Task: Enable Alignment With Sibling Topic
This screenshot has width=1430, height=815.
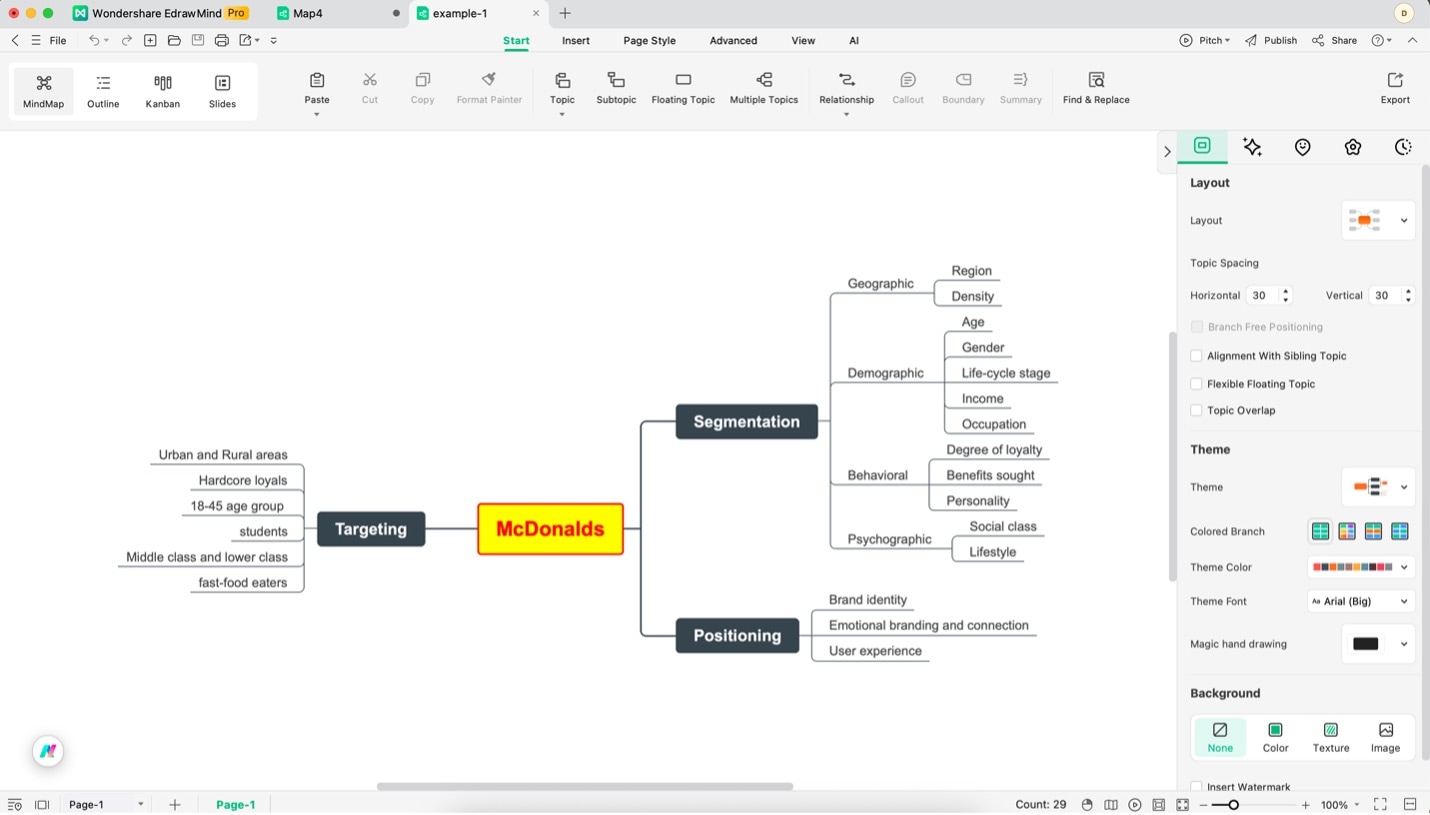Action: [x=1196, y=356]
